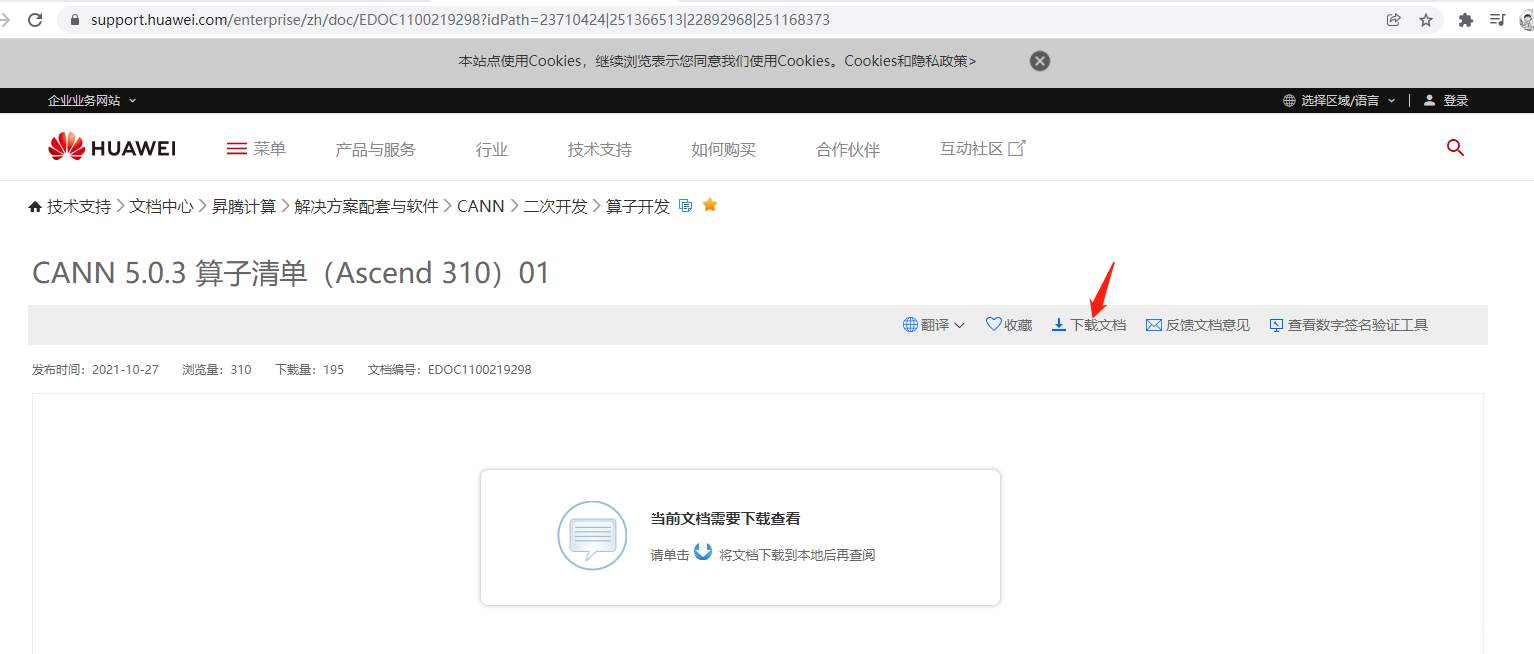
Task: Click the home icon in breadcrumb
Action: click(35, 206)
